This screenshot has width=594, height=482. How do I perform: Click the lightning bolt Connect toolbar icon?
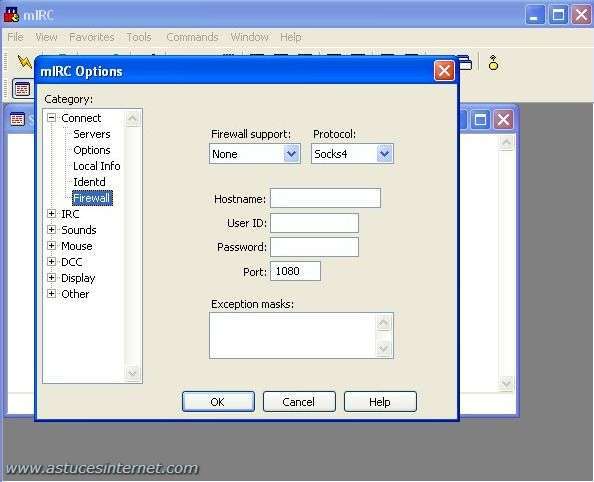pos(25,62)
